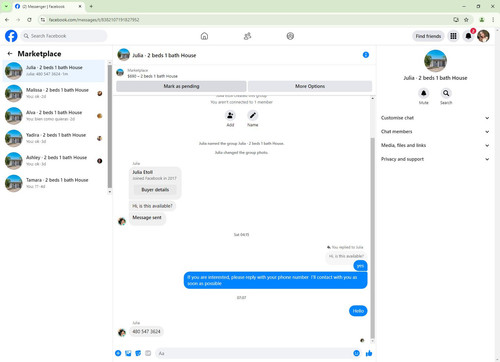This screenshot has height=362, width=500.
Task: Open Chrome profile icon
Action: click(x=482, y=20)
